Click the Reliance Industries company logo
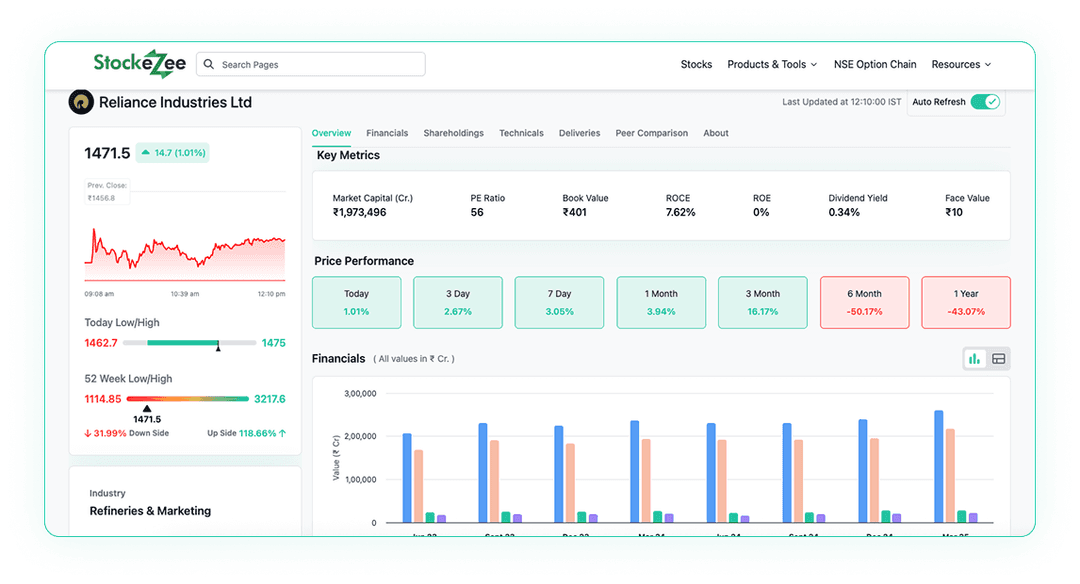This screenshot has width=1080, height=584. [x=81, y=102]
